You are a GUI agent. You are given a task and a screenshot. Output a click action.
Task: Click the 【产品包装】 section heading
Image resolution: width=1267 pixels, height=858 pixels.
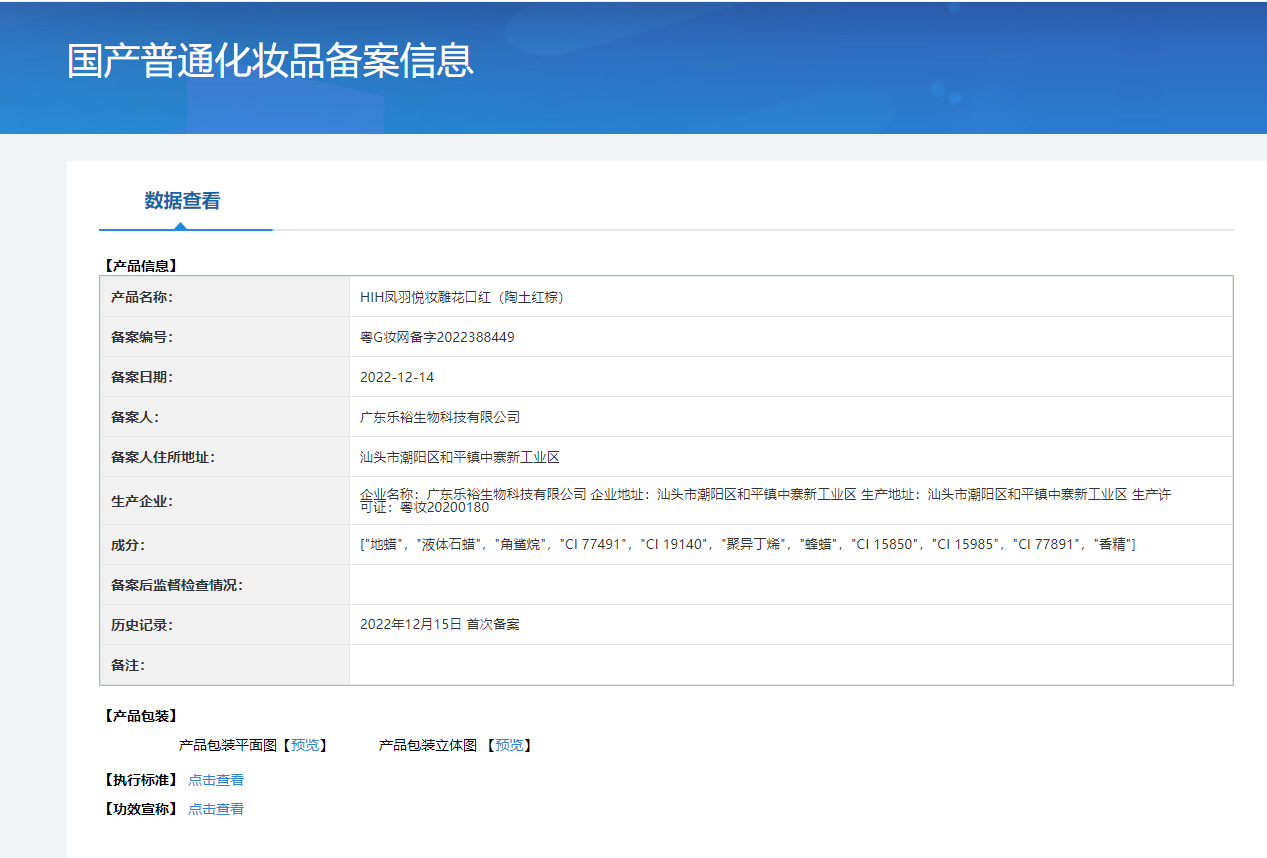pos(140,716)
